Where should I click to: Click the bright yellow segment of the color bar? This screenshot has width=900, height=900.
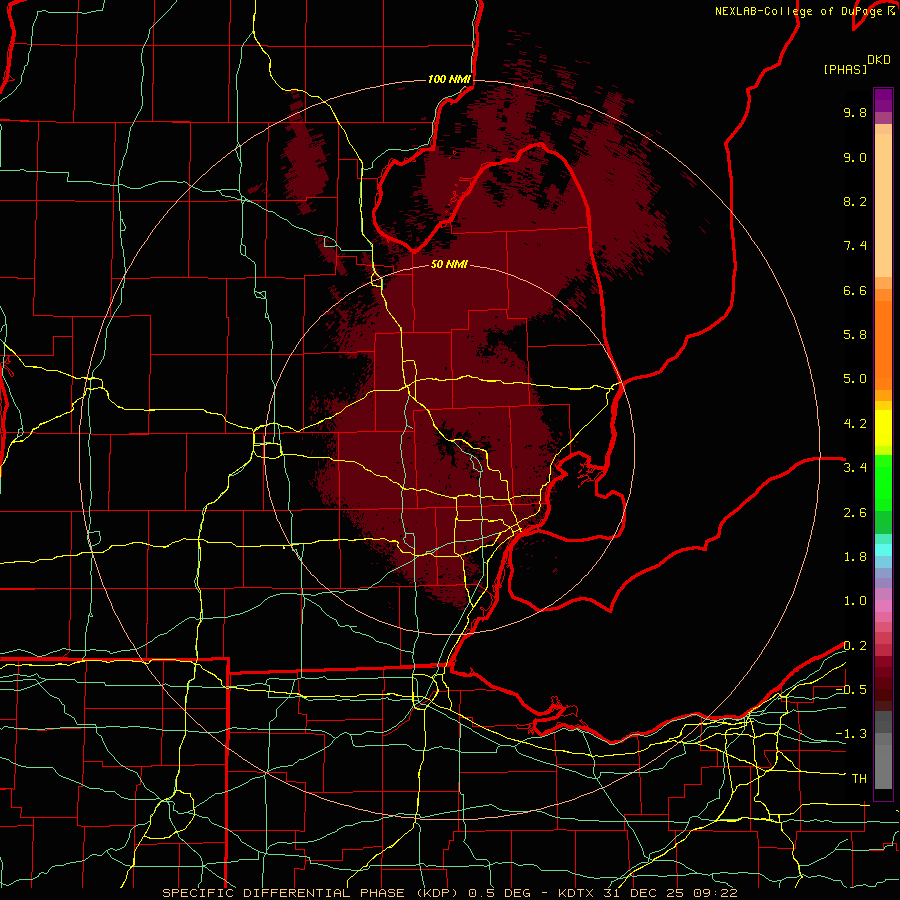[x=883, y=428]
